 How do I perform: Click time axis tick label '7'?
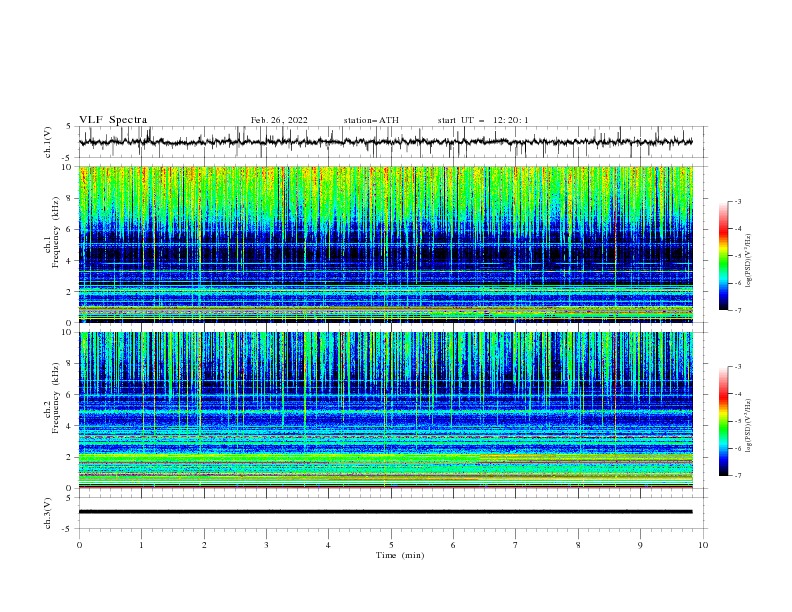pyautogui.click(x=516, y=545)
